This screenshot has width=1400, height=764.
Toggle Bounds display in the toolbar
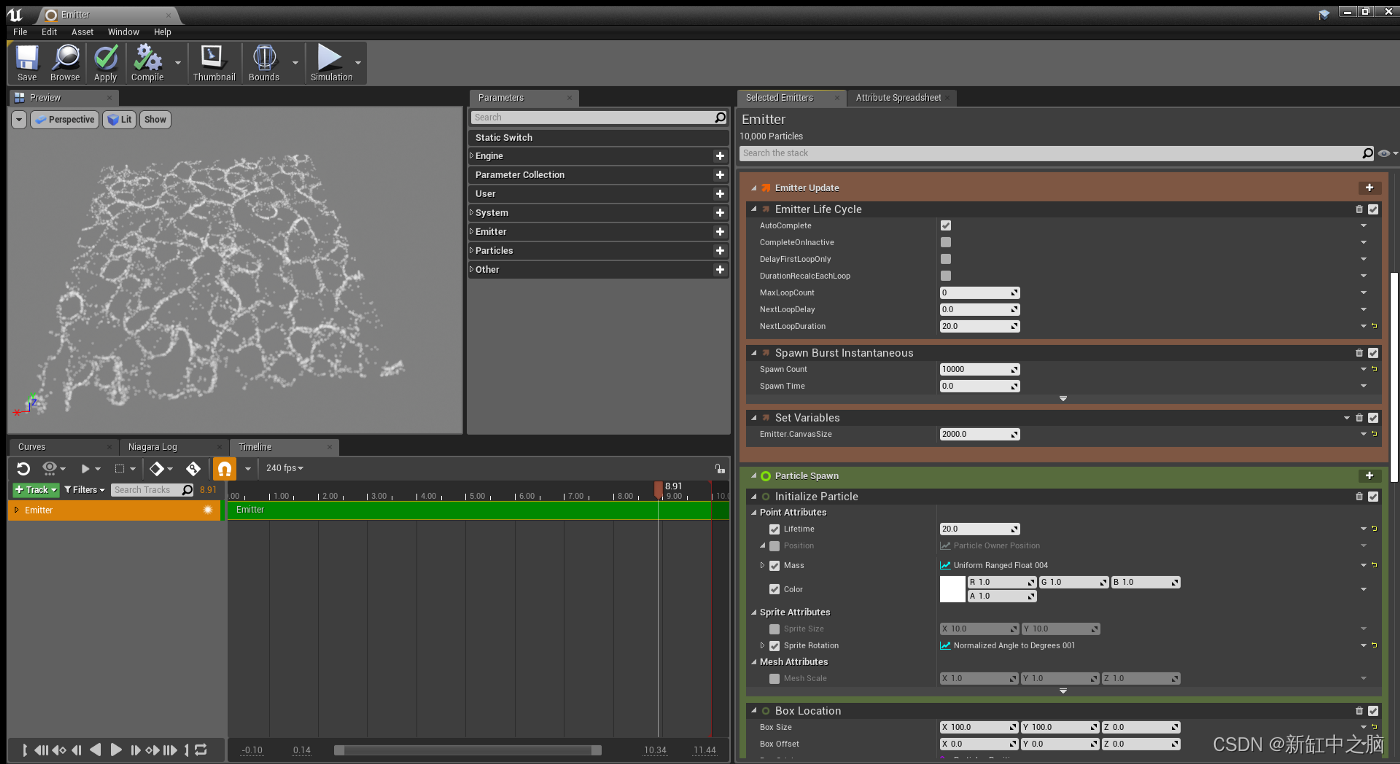point(264,63)
